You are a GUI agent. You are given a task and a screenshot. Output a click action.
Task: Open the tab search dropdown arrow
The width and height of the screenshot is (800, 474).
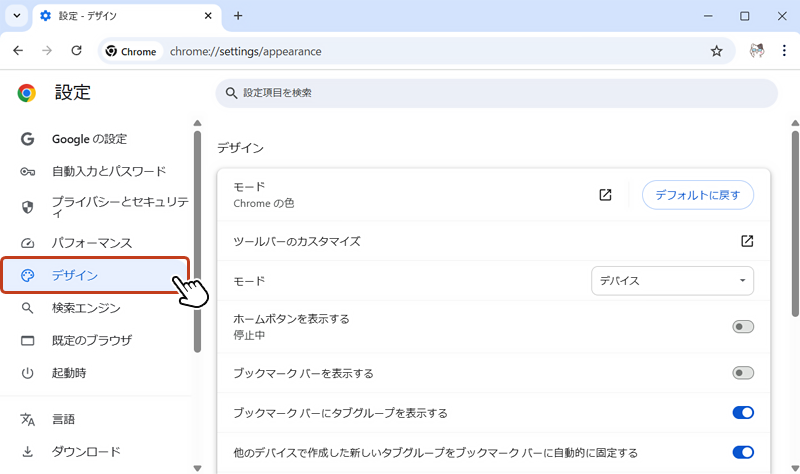click(x=16, y=16)
